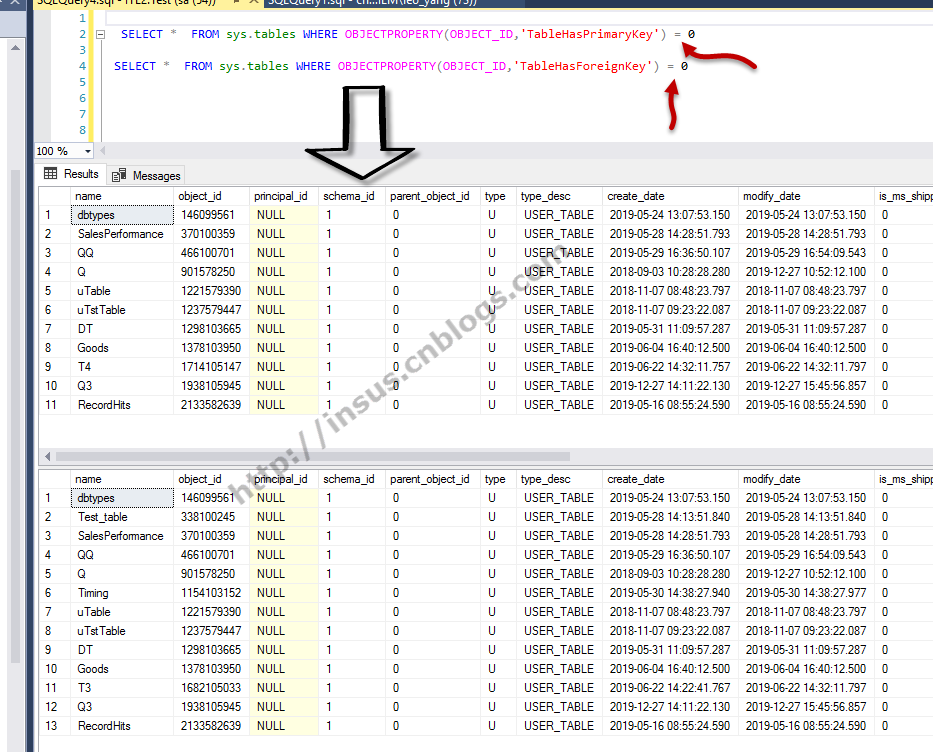Select the T3 name cell

(122, 688)
